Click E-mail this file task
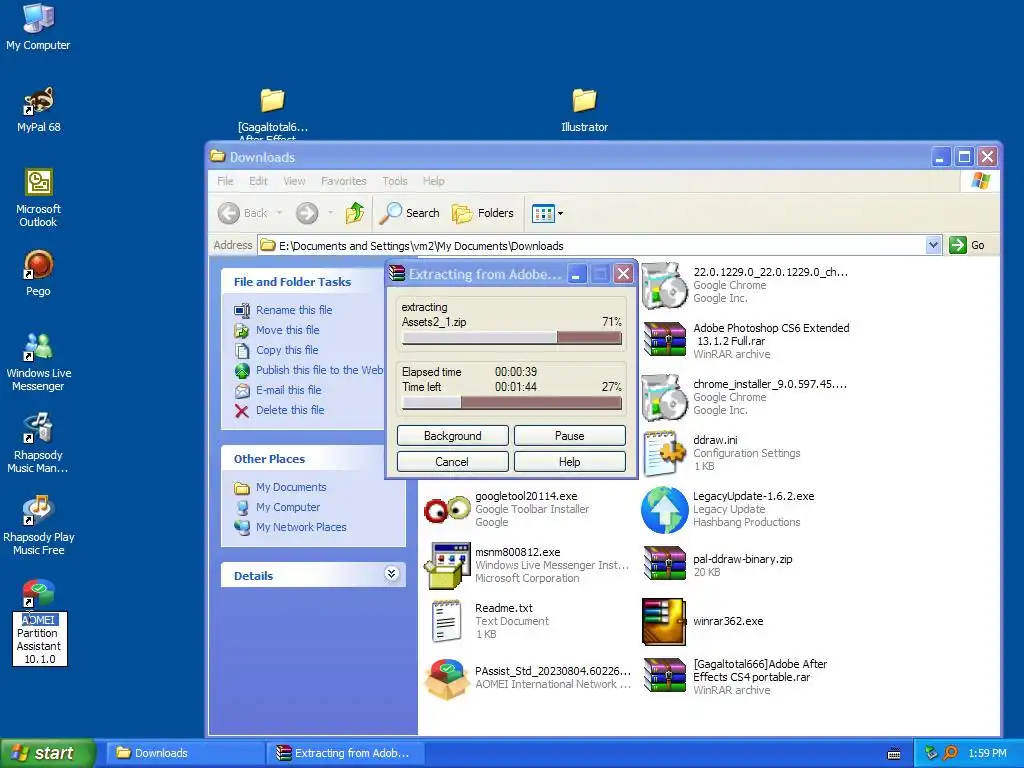Viewport: 1024px width, 768px height. 278,391
